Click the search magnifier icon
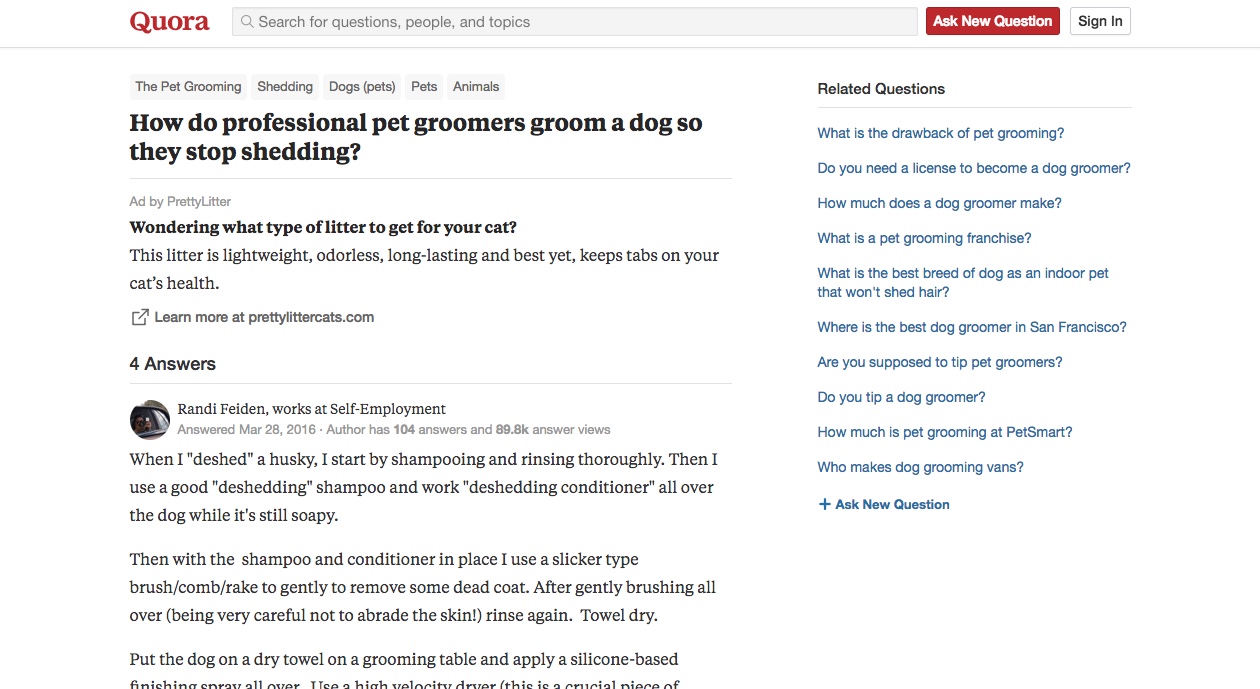 click(x=246, y=21)
